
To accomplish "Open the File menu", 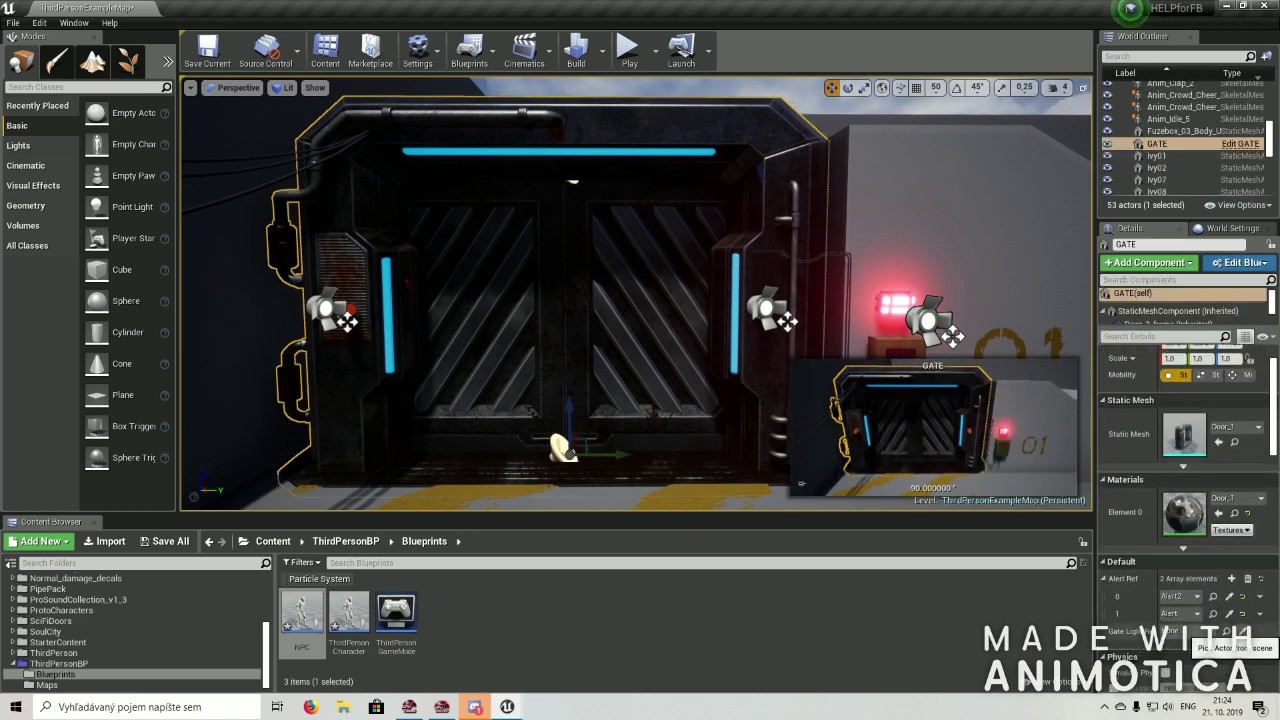I will [x=13, y=22].
